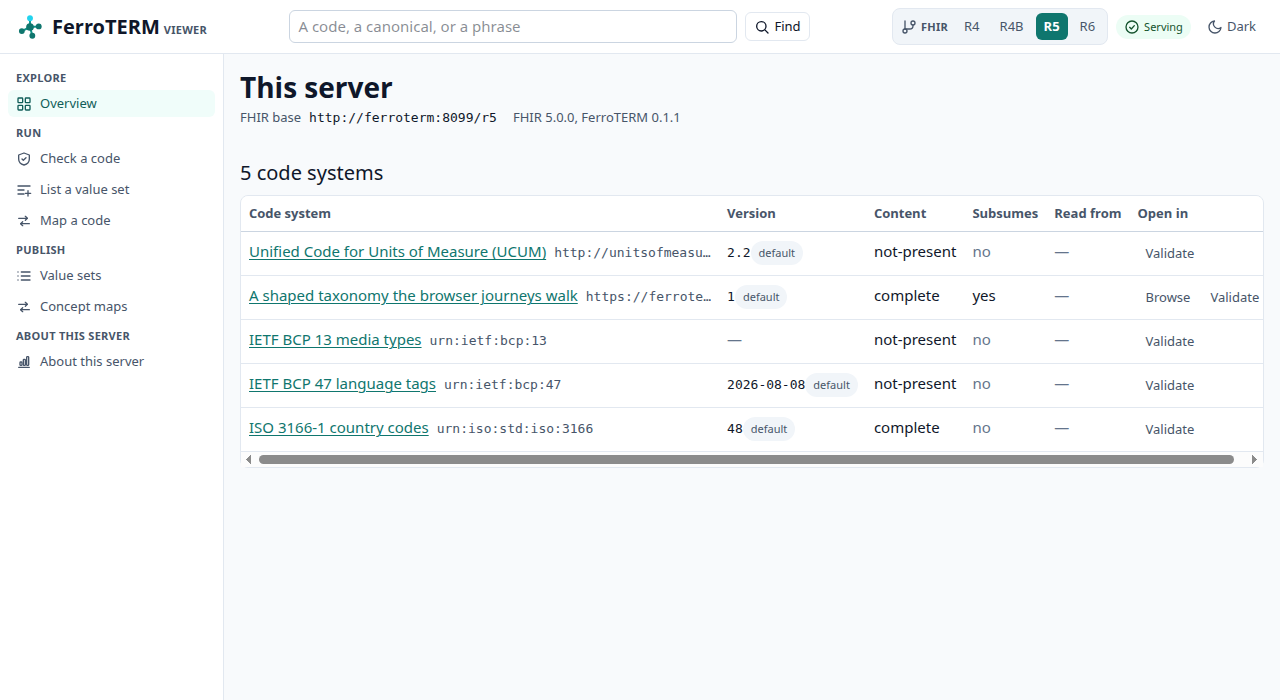Click the Subsumes column header
Viewport: 1280px width, 700px height.
click(x=1005, y=214)
